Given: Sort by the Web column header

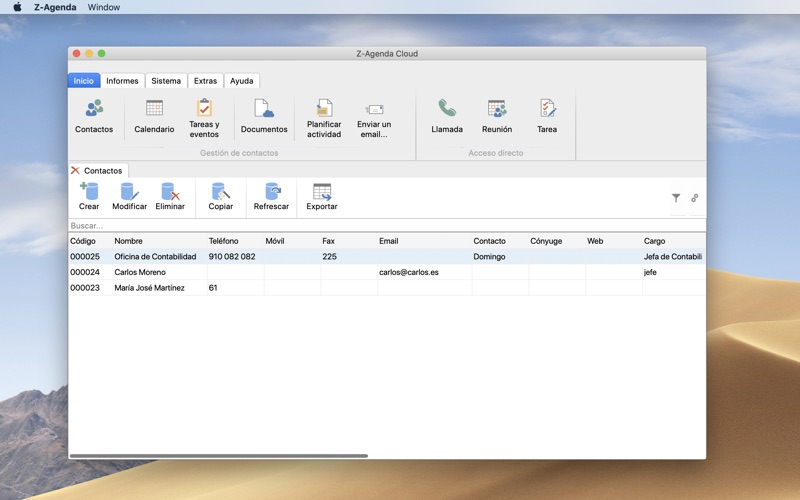Looking at the screenshot, I should coord(614,241).
